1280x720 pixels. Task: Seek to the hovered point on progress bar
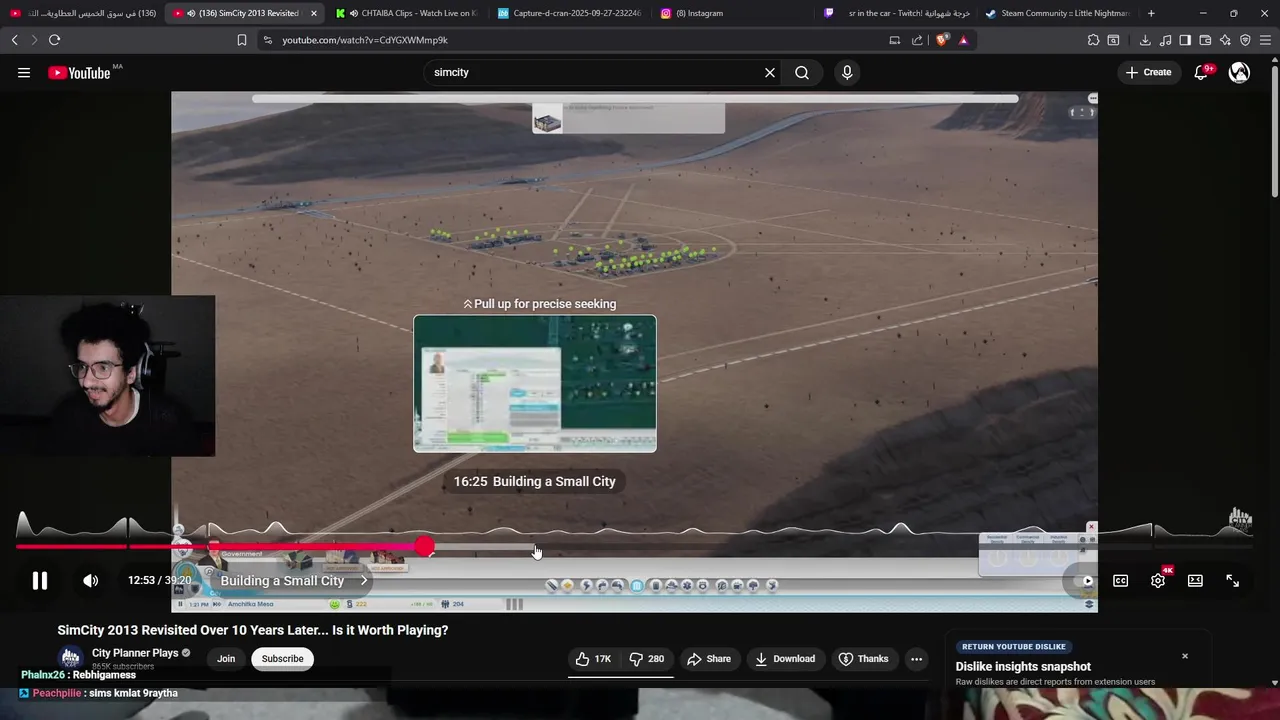(x=535, y=547)
